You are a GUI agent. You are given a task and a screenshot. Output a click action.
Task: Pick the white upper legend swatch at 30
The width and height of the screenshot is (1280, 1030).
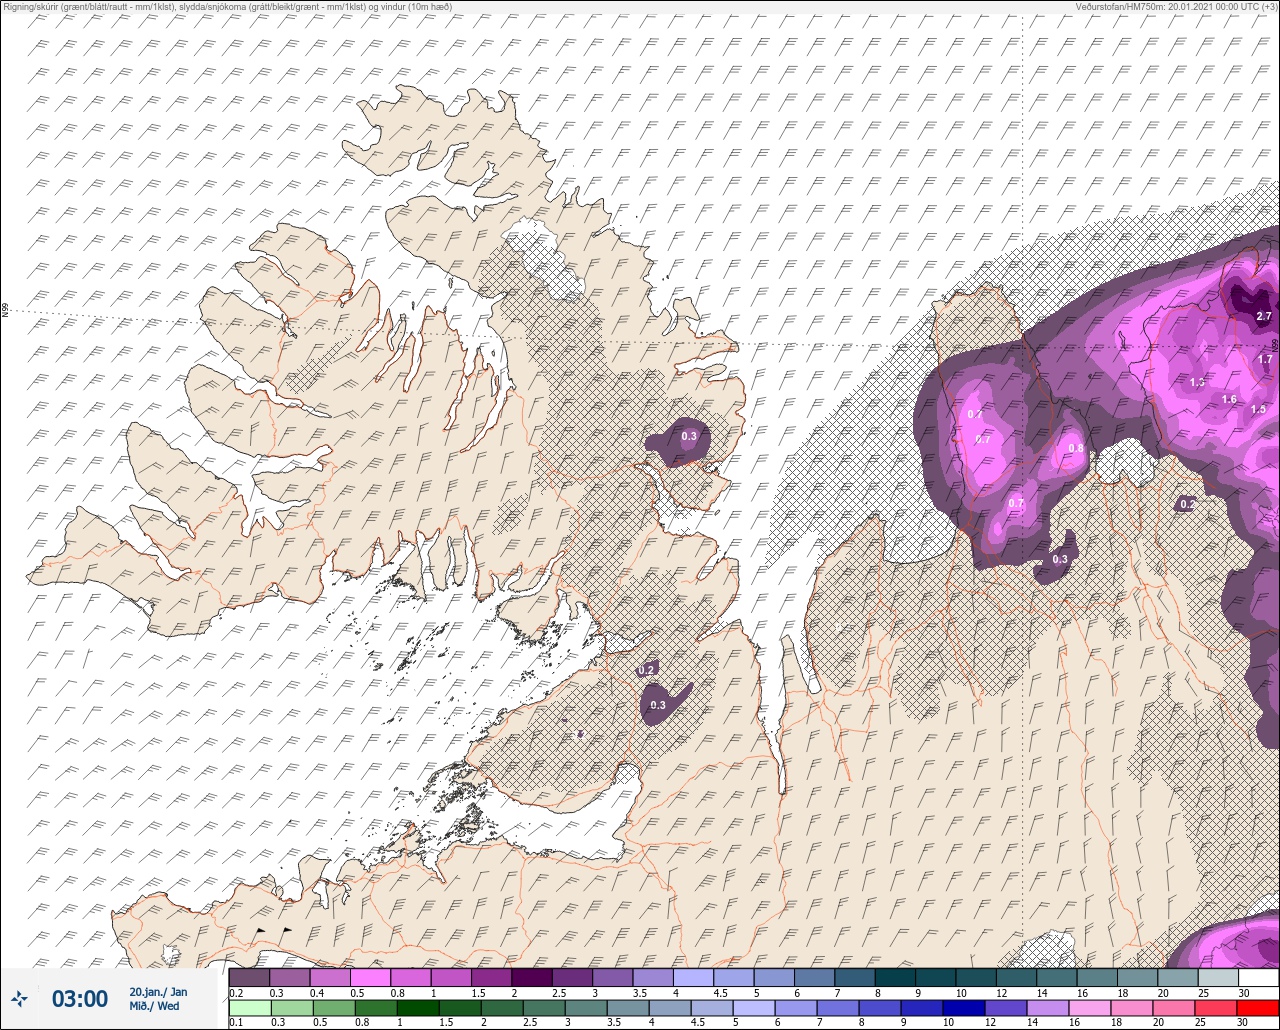1258,977
